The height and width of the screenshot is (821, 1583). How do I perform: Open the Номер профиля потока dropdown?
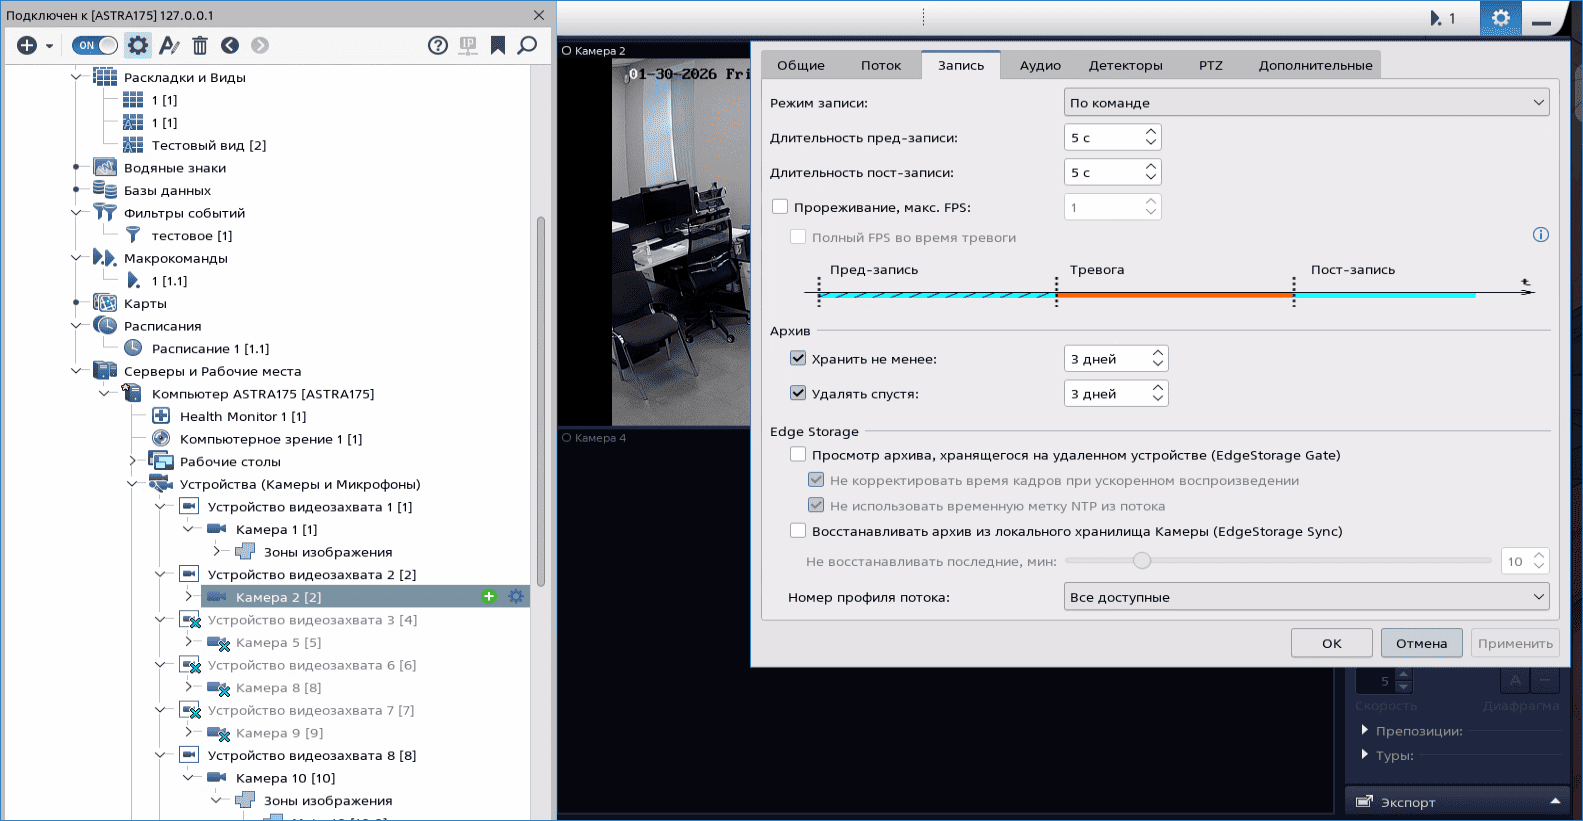[x=1306, y=597]
